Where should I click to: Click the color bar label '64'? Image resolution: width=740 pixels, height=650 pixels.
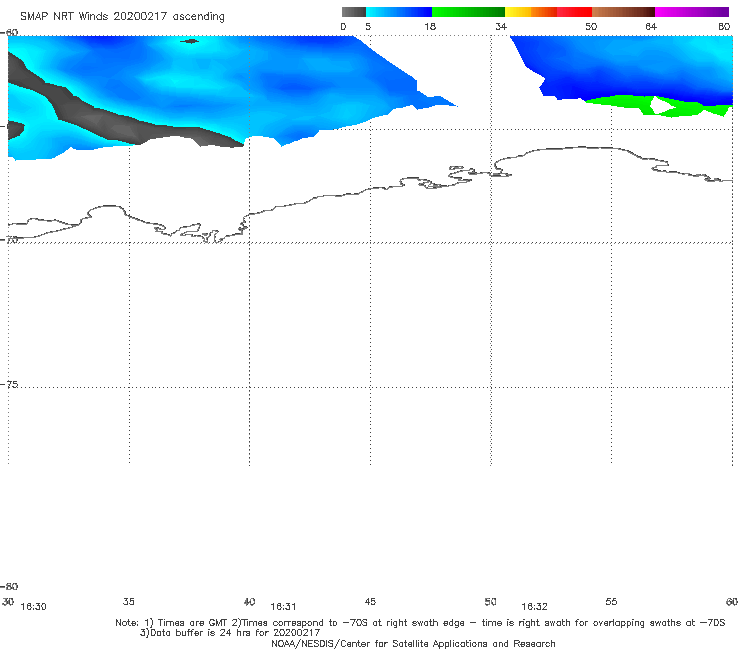pos(651,27)
